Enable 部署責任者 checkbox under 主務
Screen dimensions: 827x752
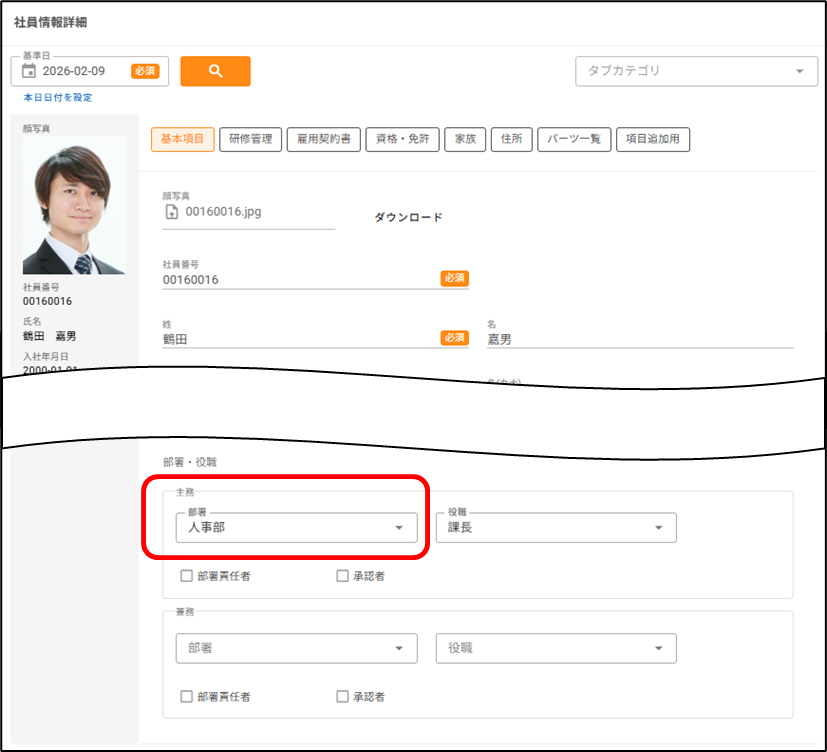[x=186, y=576]
